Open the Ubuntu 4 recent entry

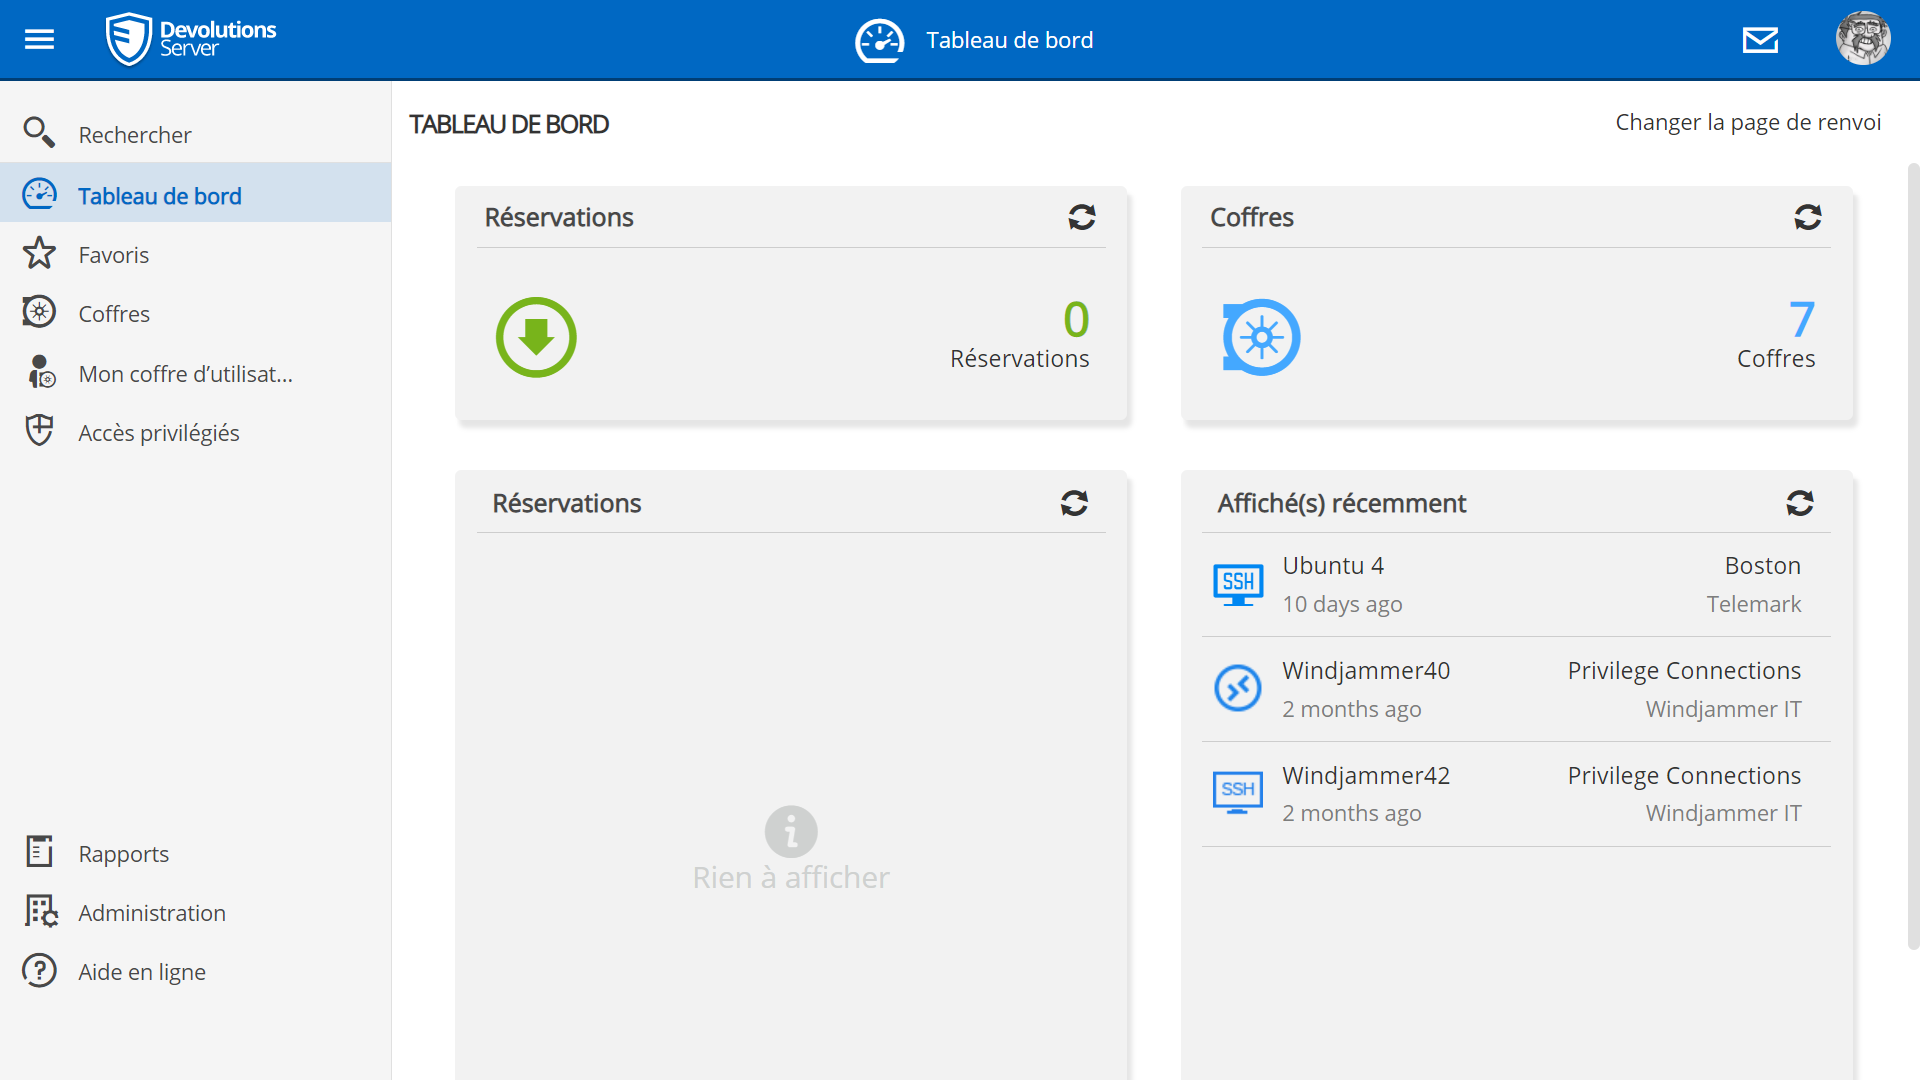pyautogui.click(x=1333, y=566)
